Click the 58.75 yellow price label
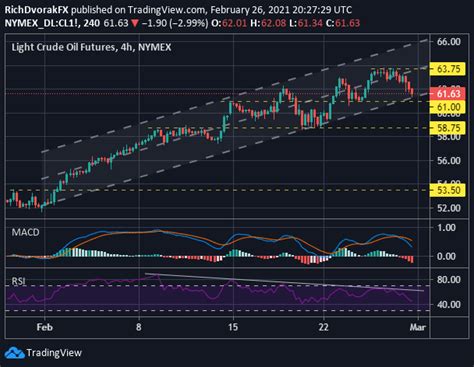The image size is (474, 367). click(x=448, y=128)
